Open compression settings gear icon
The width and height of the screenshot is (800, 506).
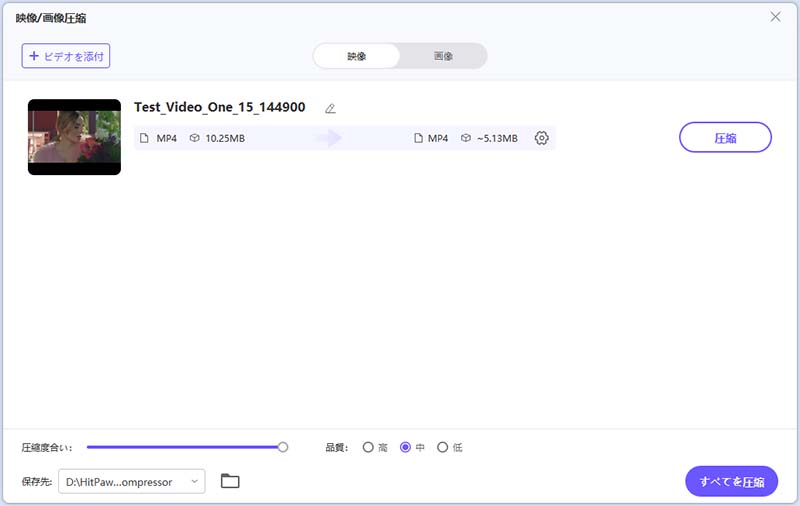pyautogui.click(x=542, y=138)
